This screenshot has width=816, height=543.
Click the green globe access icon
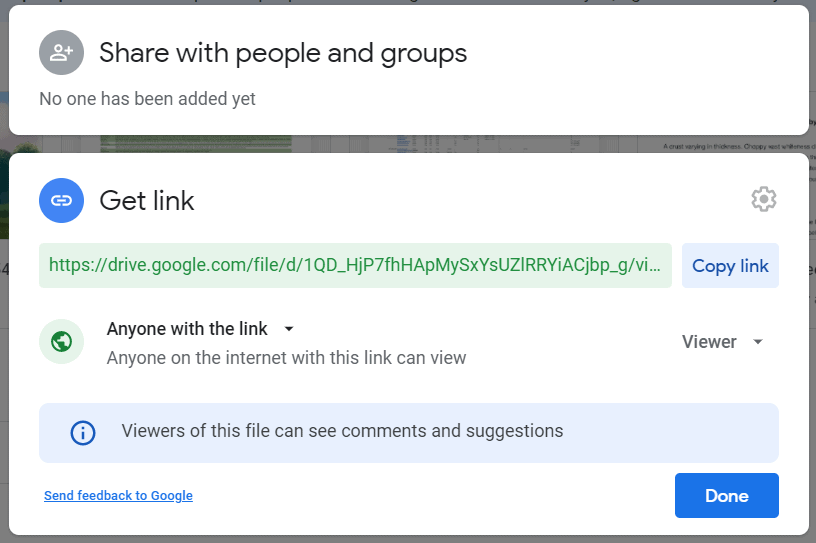coord(61,342)
